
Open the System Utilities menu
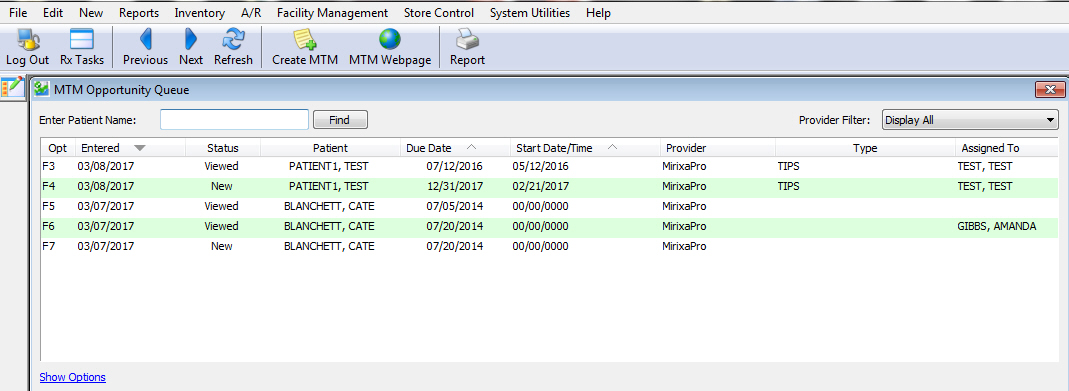click(x=530, y=13)
